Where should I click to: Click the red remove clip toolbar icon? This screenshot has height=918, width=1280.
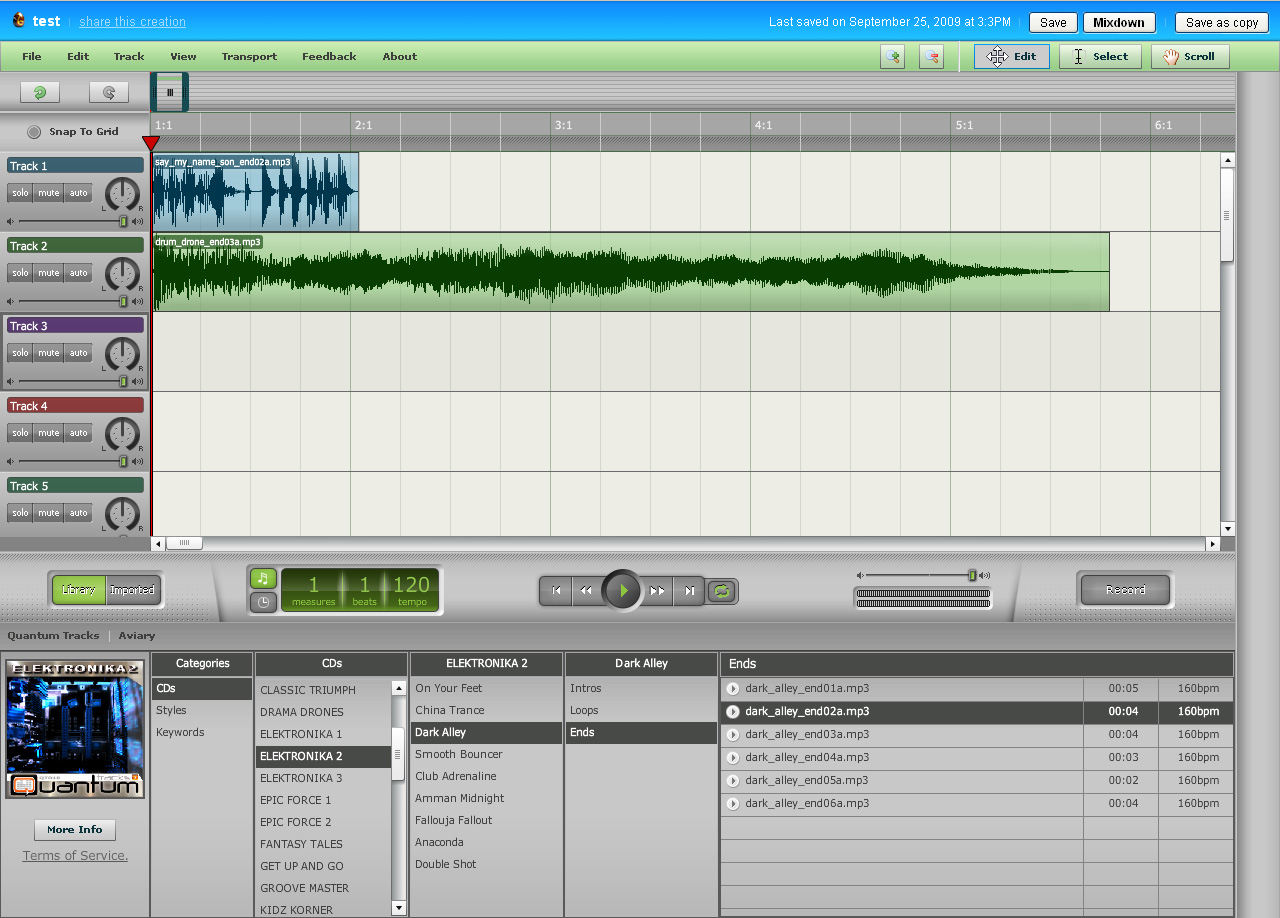point(931,57)
